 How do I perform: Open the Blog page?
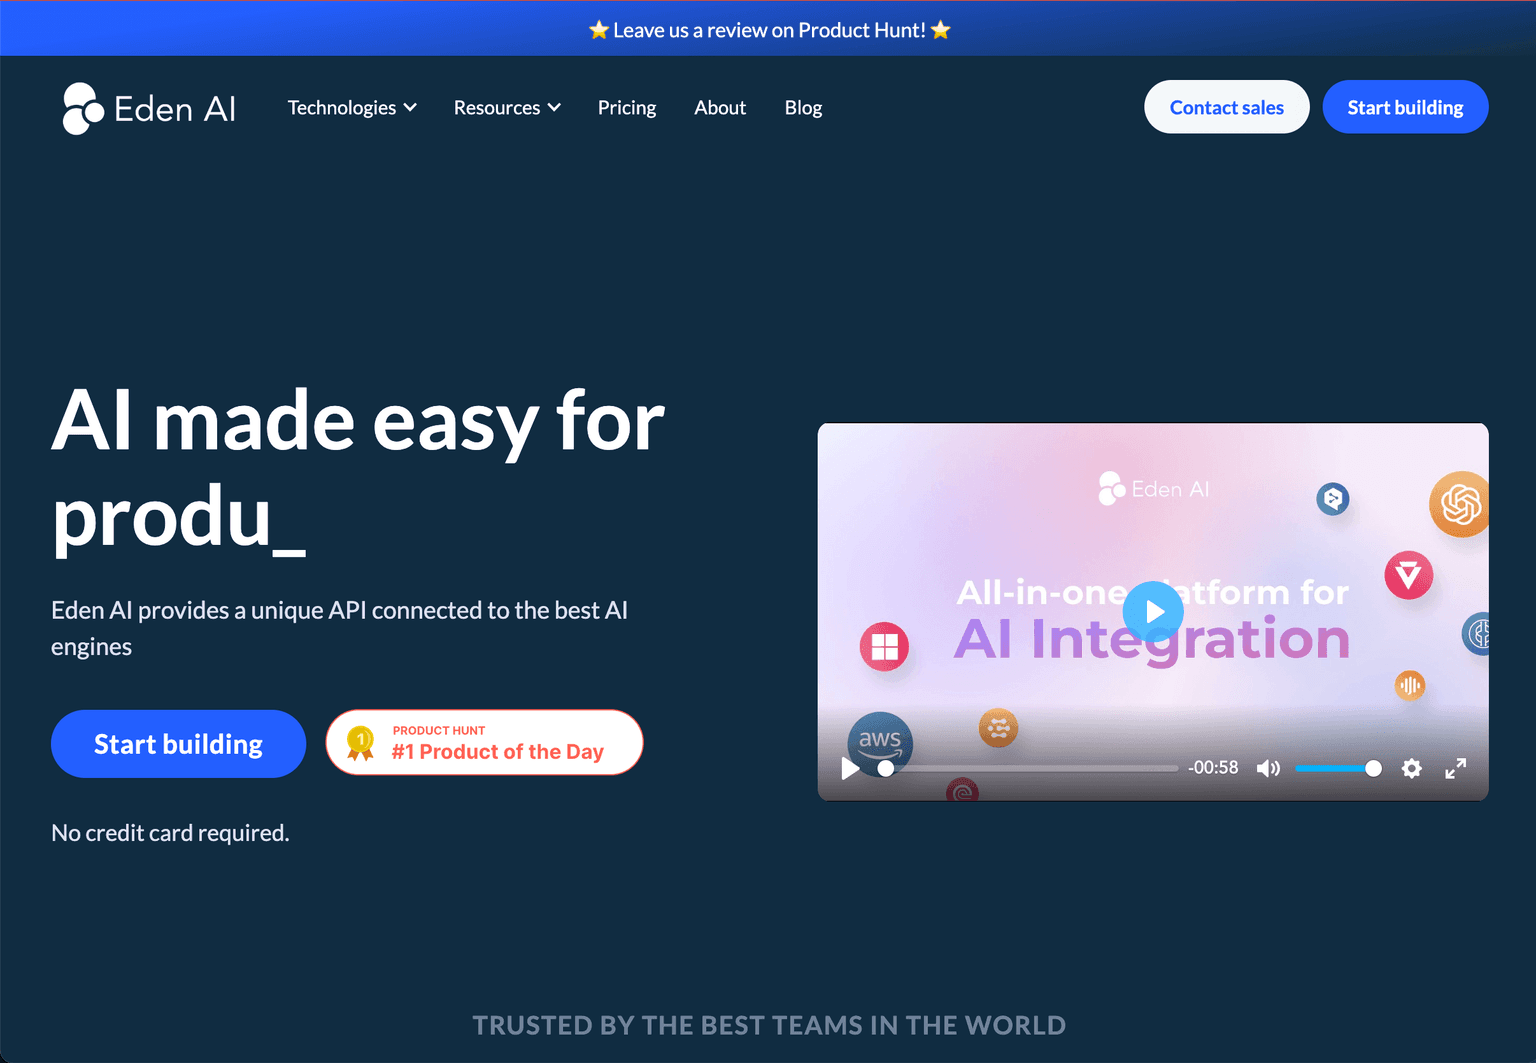point(803,107)
